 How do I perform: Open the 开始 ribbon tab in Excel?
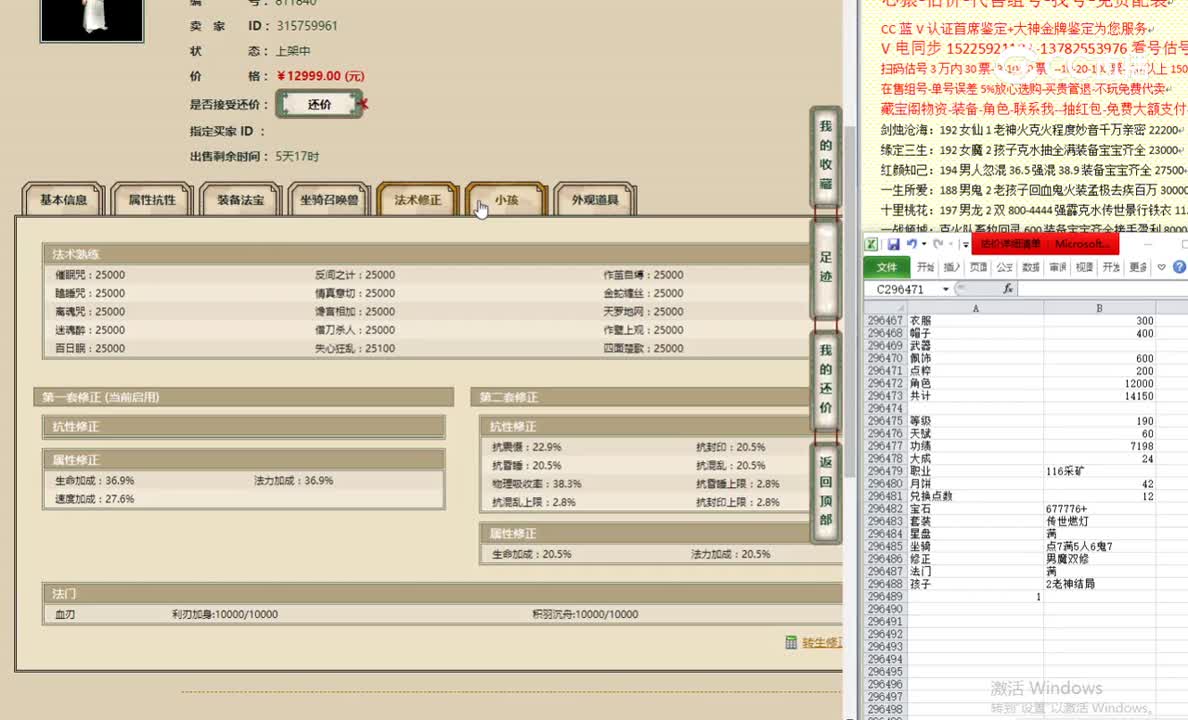click(x=928, y=267)
